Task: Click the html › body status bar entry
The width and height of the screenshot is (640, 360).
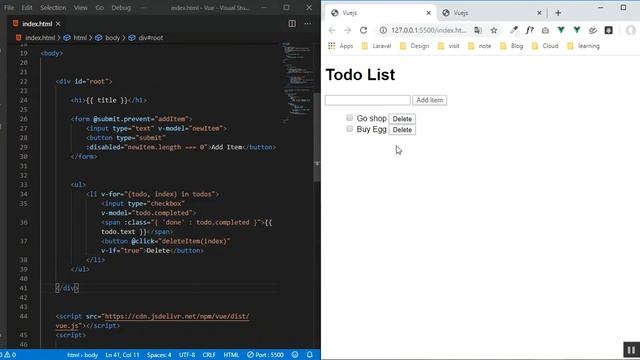Action: pyautogui.click(x=82, y=355)
